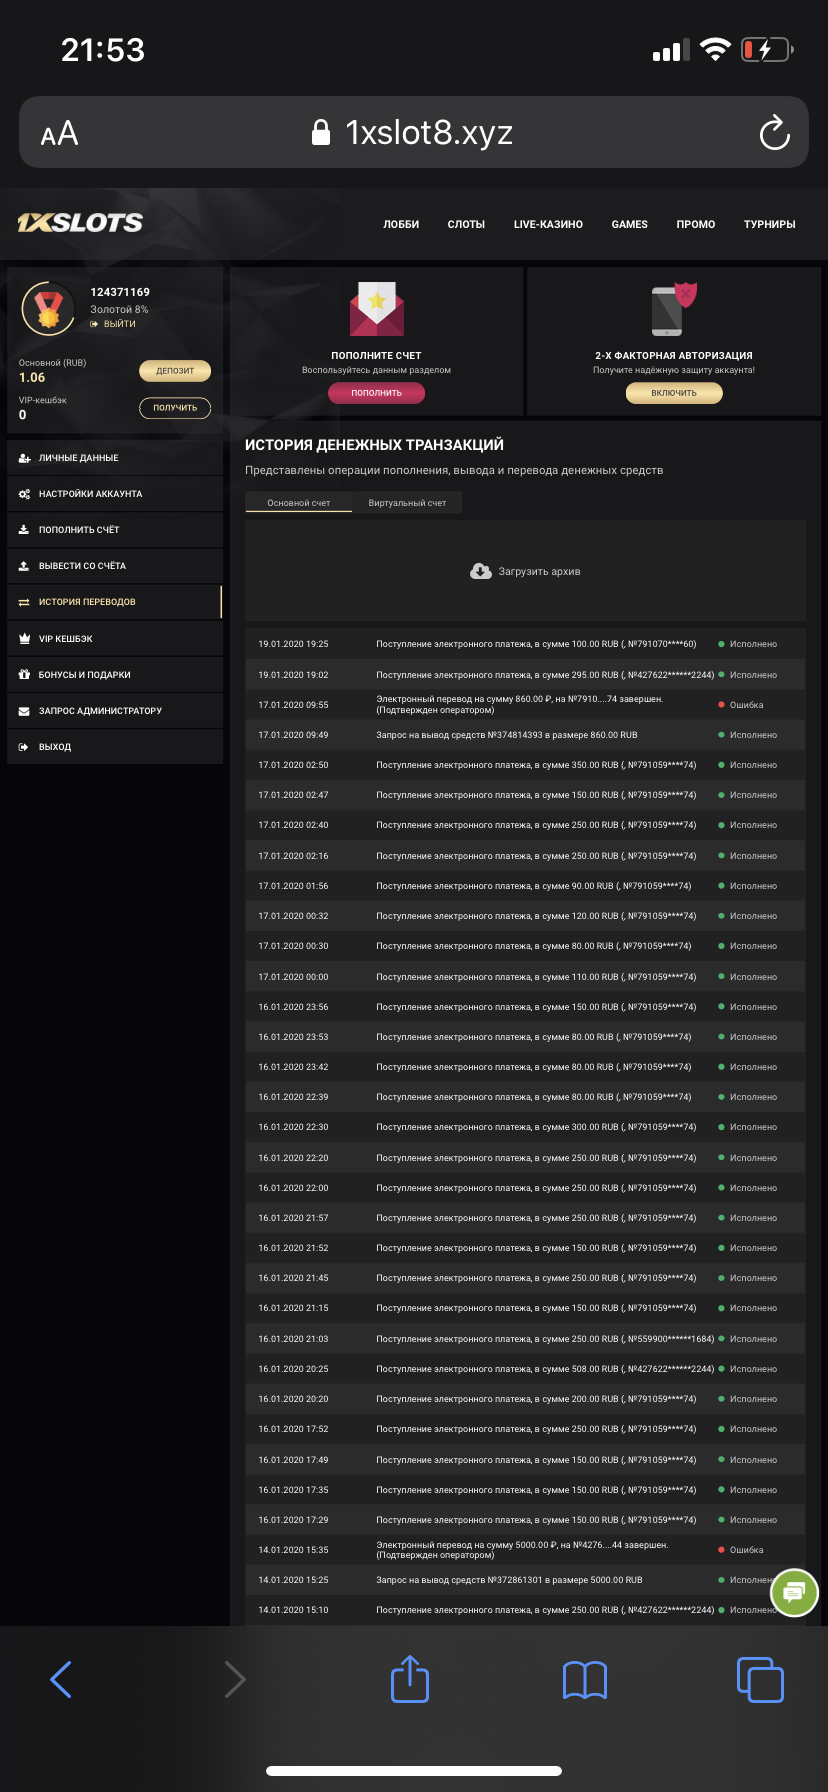
Task: Show open Safari tabs icon
Action: tap(760, 1679)
